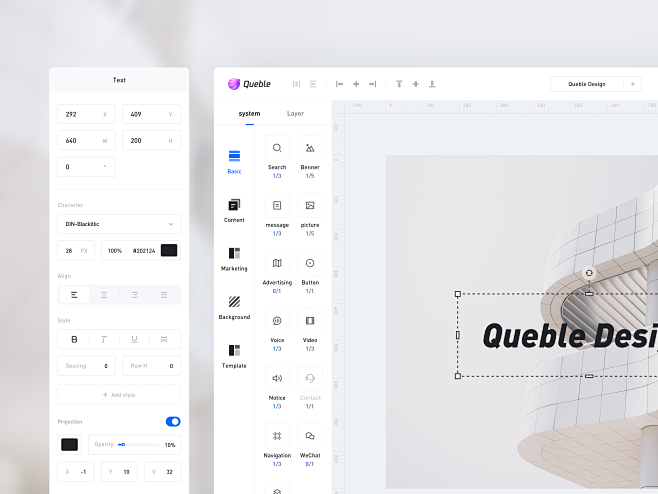Toggle the Projection switch off

[x=173, y=421]
